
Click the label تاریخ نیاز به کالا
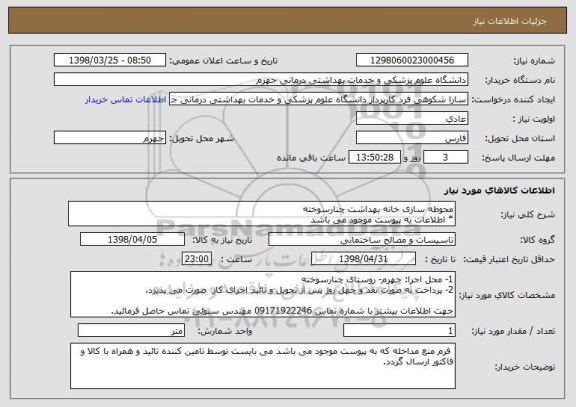tap(222, 240)
